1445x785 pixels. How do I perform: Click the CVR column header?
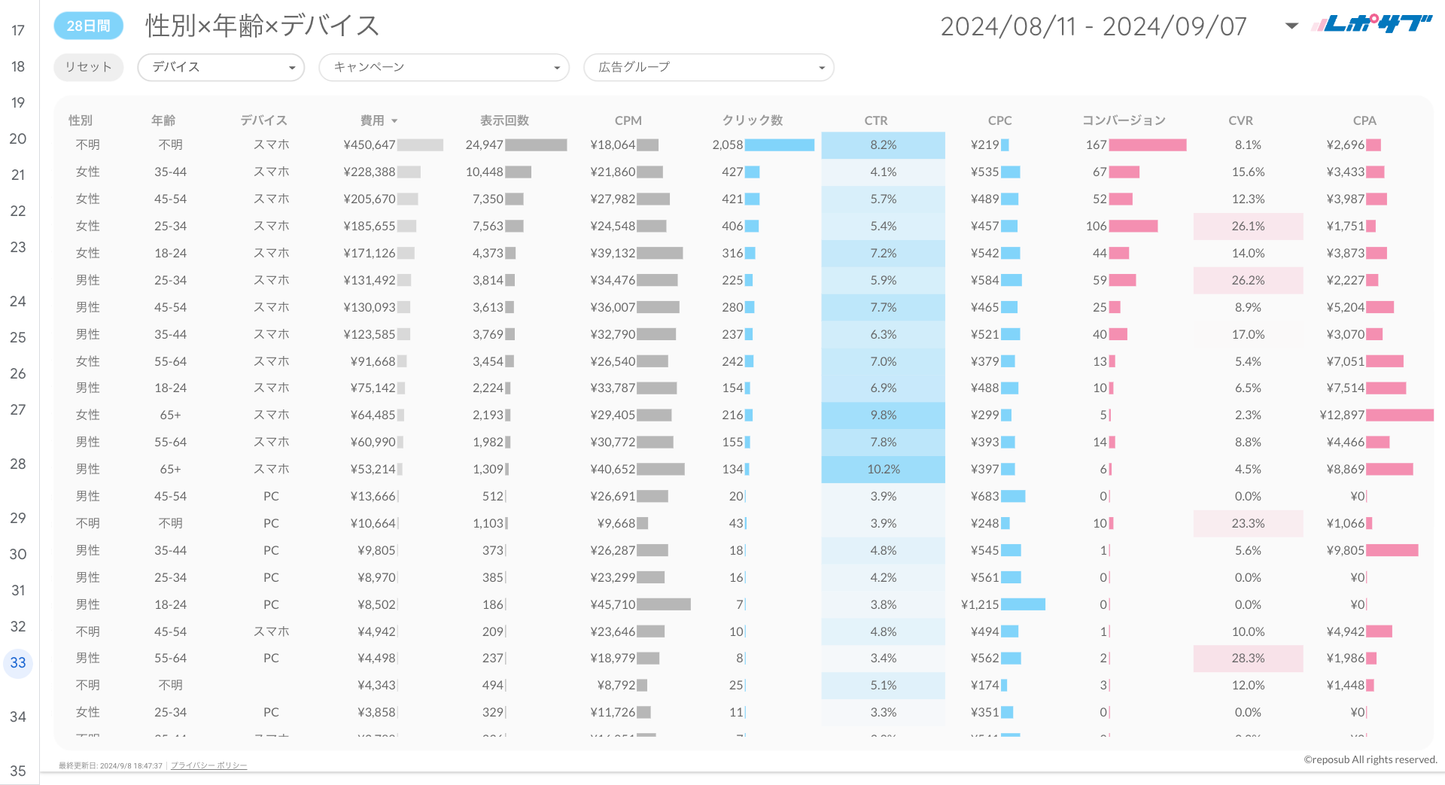(x=1240, y=120)
